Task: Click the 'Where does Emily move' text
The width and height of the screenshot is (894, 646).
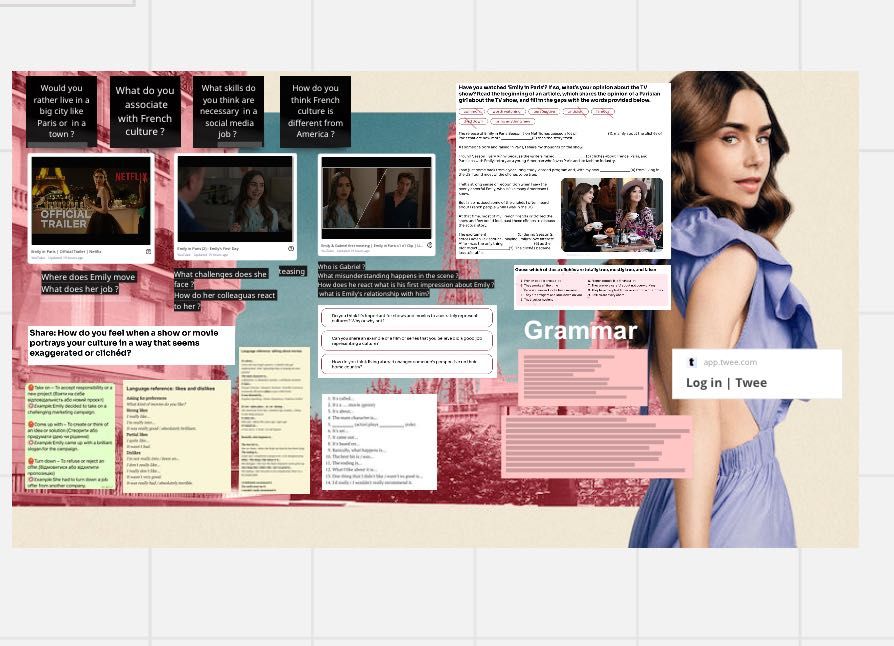Action: click(88, 277)
